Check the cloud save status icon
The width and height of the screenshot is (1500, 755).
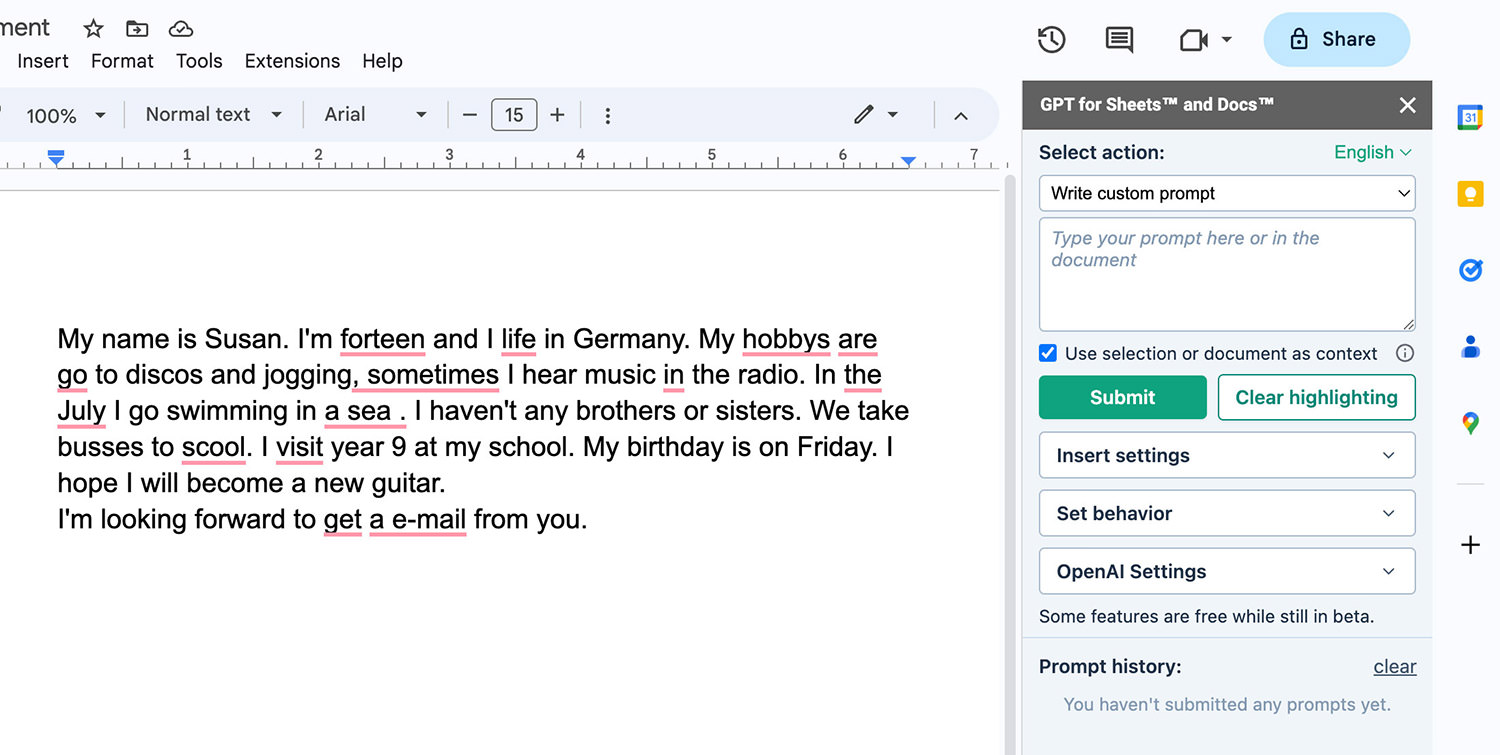[x=180, y=28]
